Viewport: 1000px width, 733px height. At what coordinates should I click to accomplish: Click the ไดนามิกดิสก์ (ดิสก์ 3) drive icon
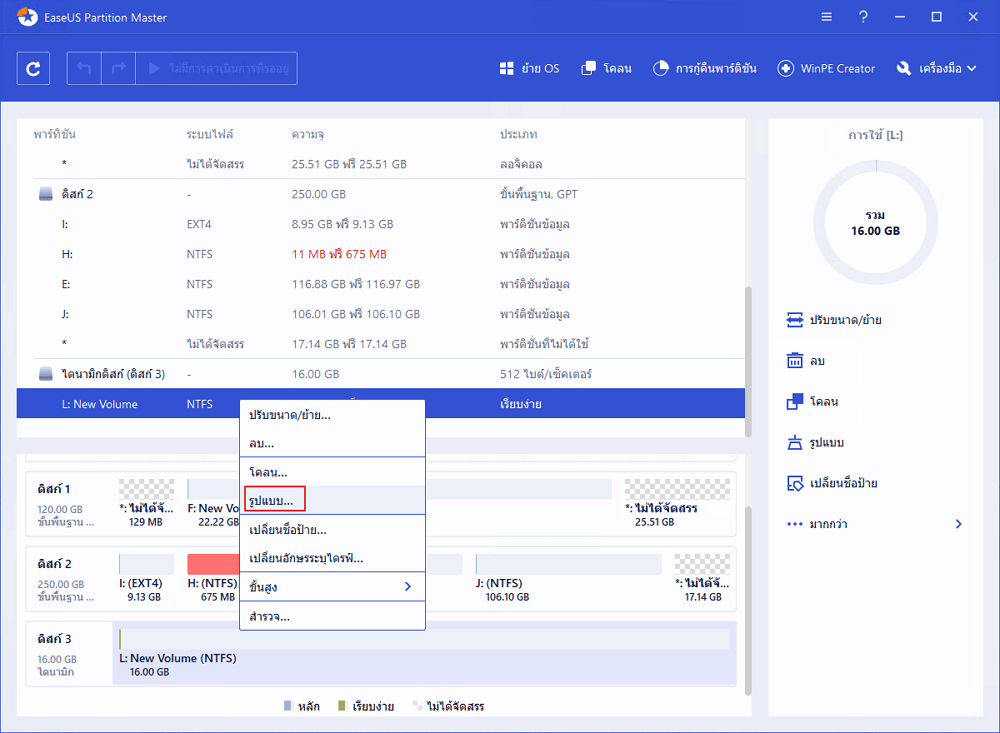[46, 374]
